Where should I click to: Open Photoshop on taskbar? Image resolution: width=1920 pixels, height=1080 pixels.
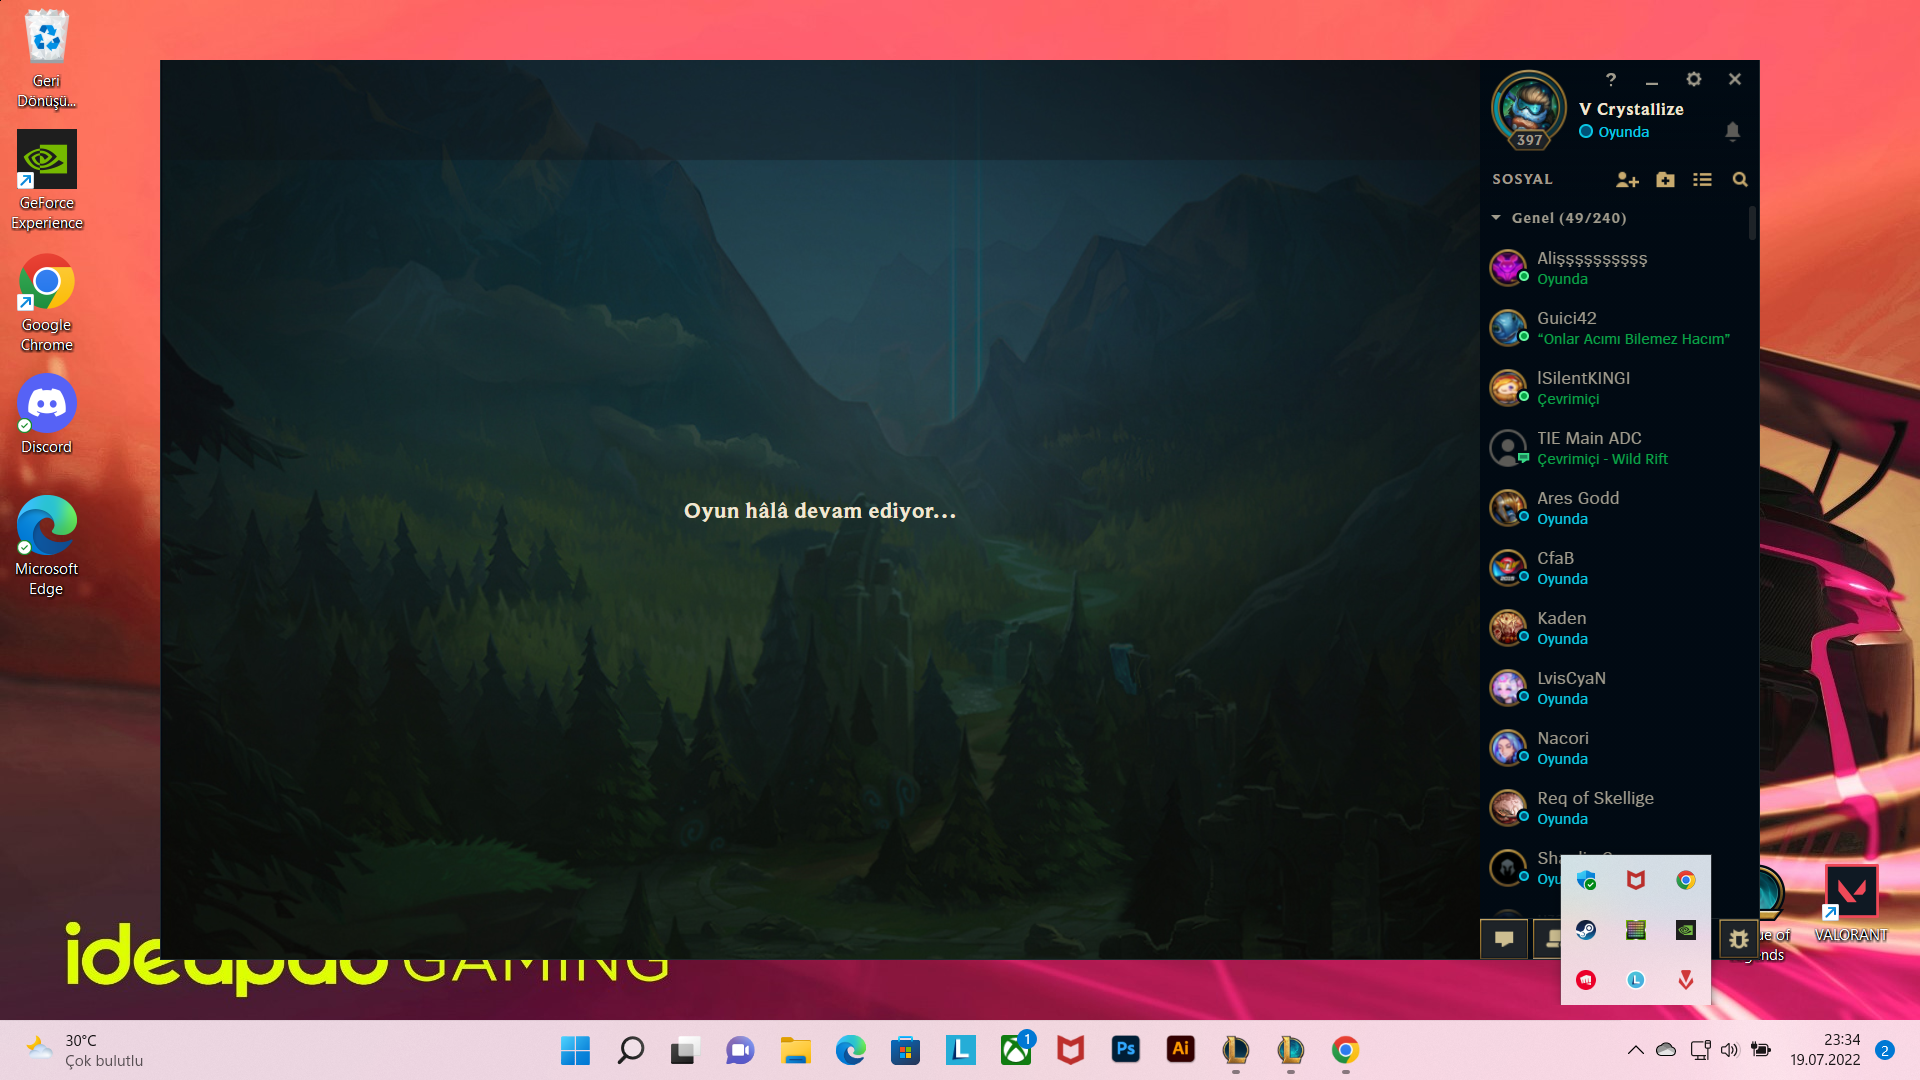1125,1050
